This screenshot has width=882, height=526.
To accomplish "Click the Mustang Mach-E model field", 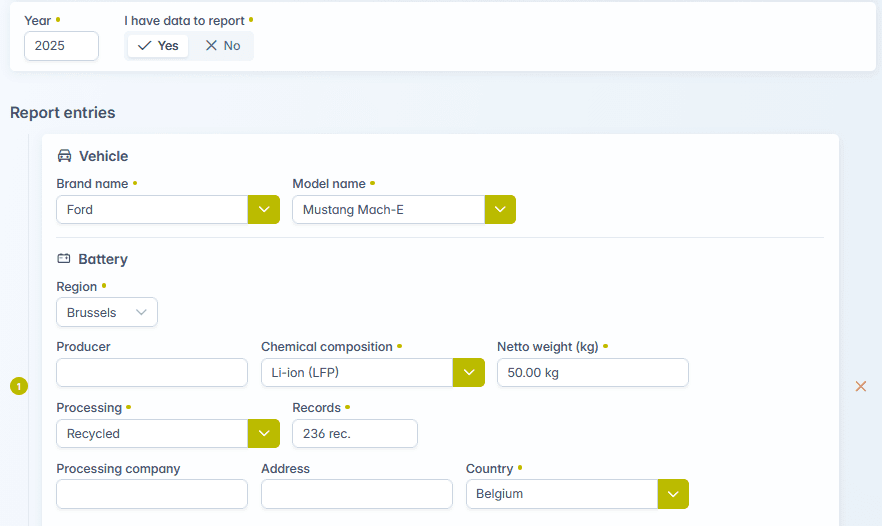I will 388,210.
